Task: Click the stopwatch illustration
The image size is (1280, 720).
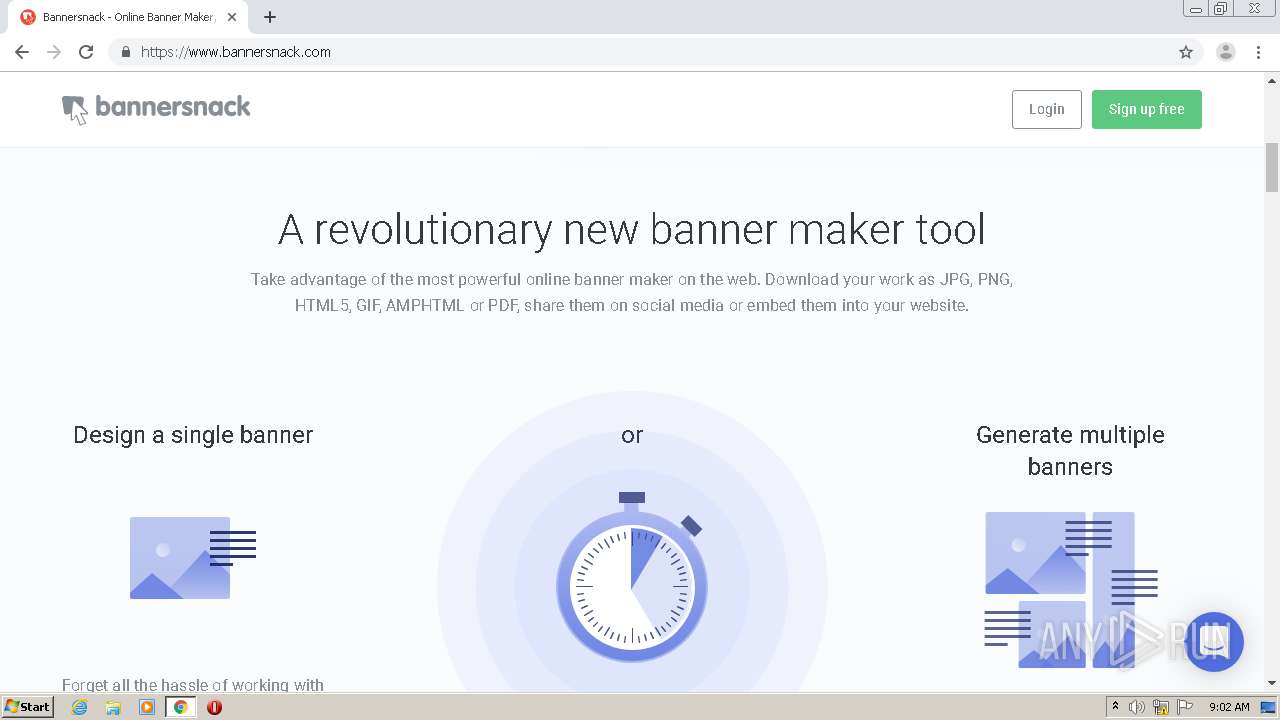Action: pos(632,576)
